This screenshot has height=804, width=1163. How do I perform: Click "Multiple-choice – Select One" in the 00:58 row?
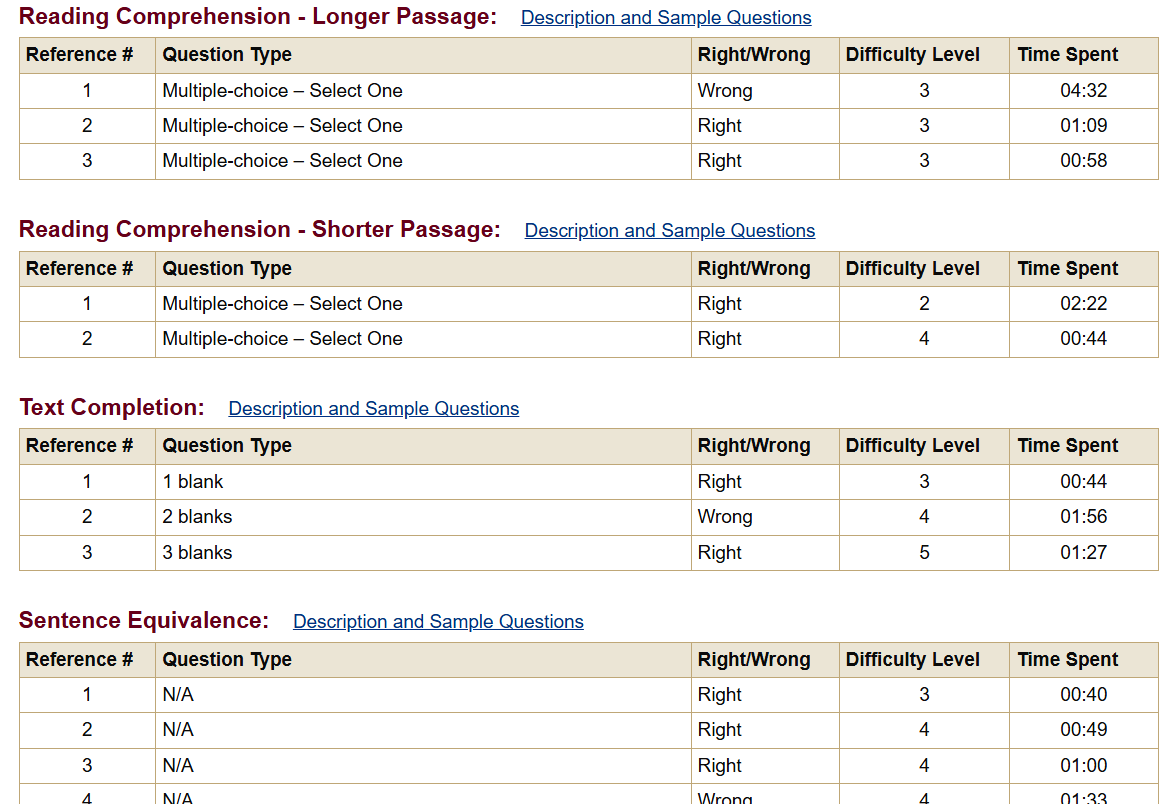283,160
